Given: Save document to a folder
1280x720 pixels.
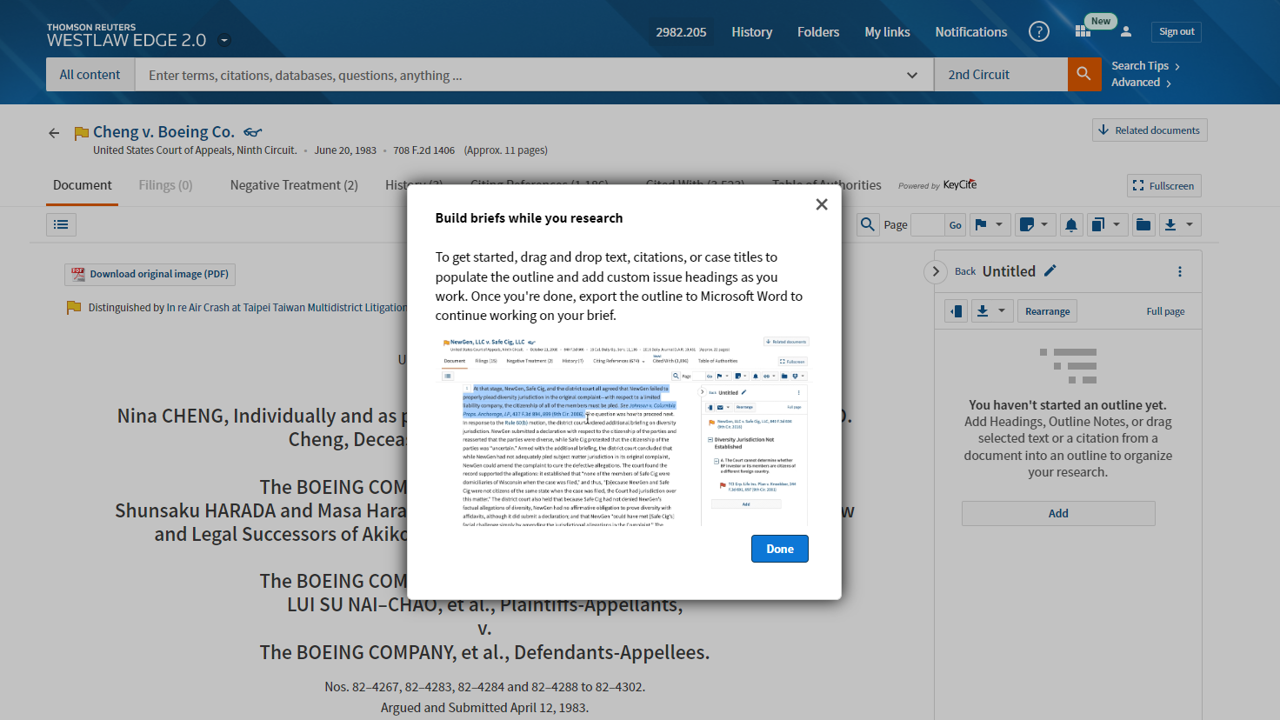Looking at the screenshot, I should coord(1143,224).
